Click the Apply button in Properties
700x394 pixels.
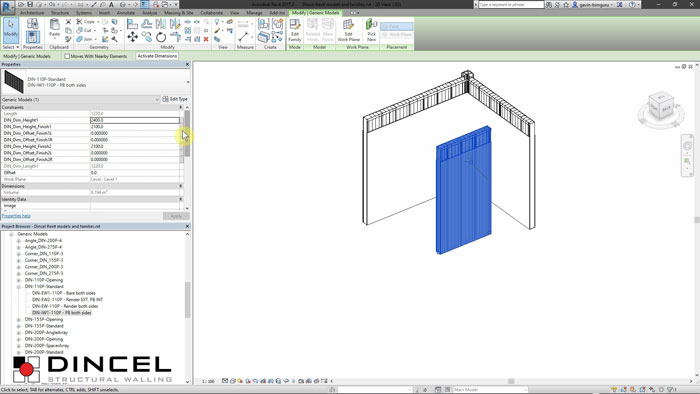[176, 216]
